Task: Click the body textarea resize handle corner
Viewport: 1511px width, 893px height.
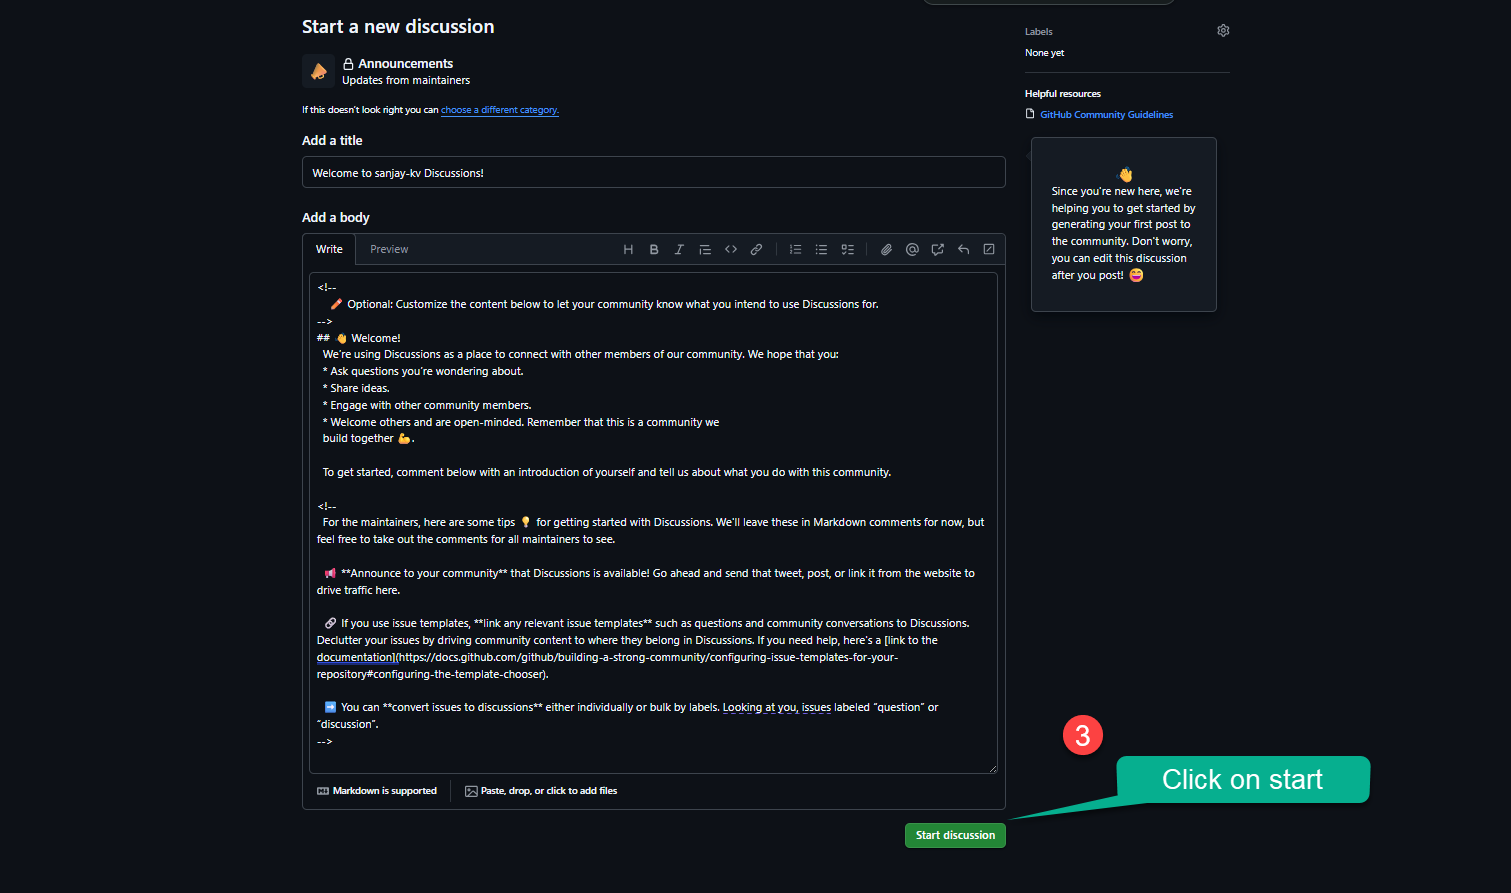Action: pos(993,769)
